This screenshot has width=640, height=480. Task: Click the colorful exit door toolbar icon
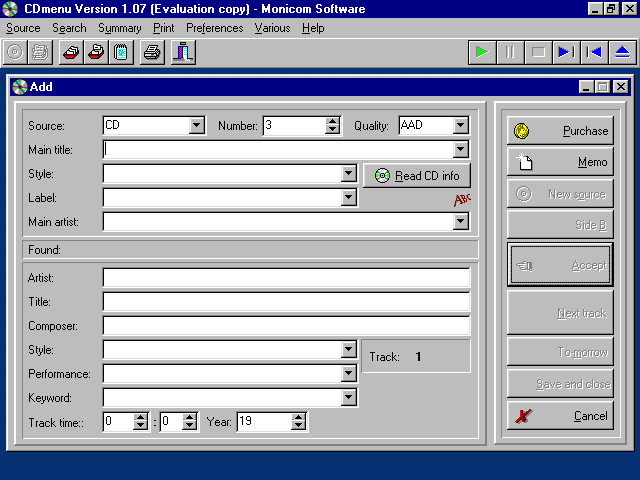[x=182, y=52]
